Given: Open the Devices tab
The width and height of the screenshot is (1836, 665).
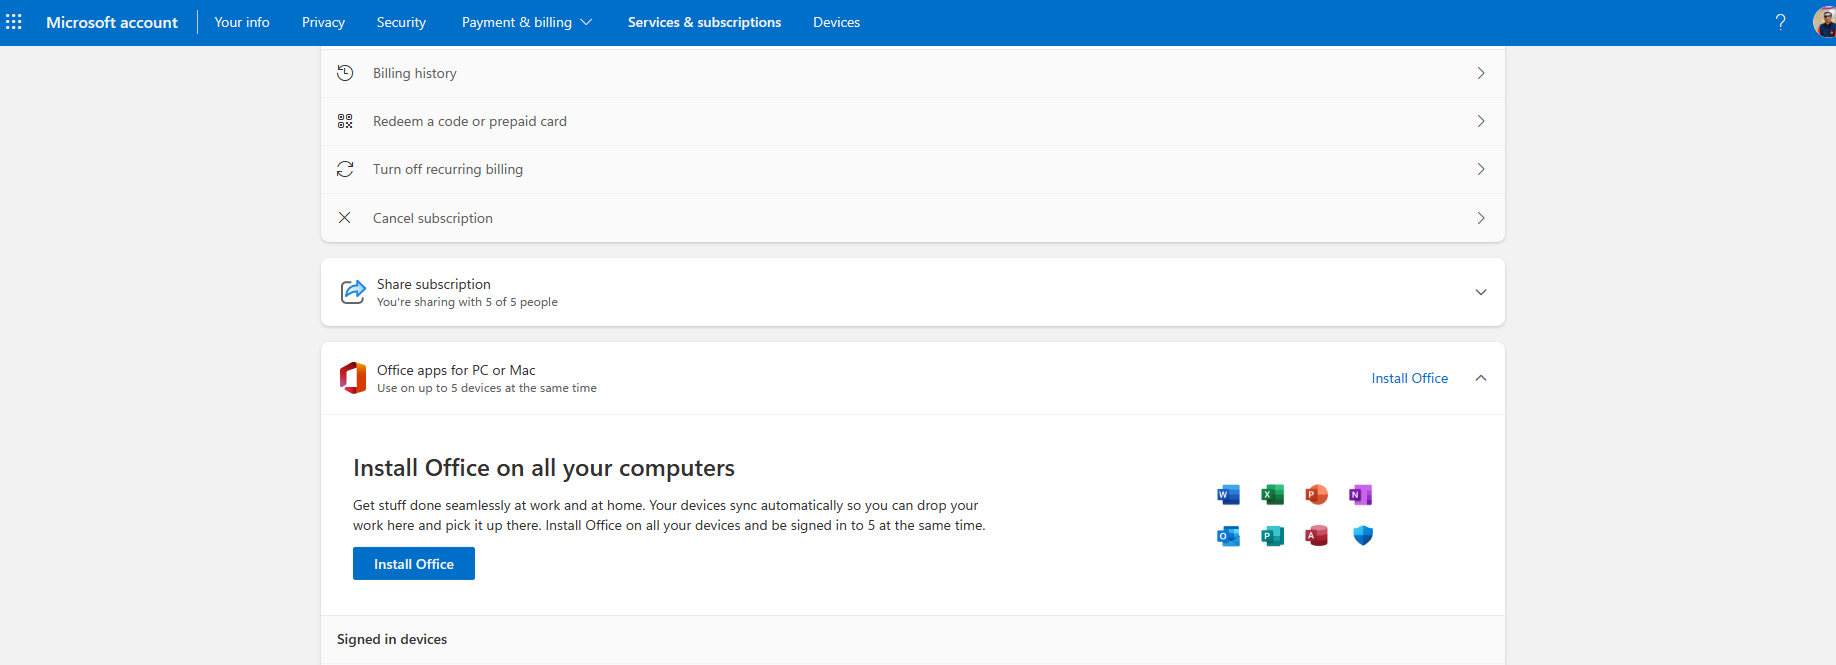Looking at the screenshot, I should click(836, 22).
